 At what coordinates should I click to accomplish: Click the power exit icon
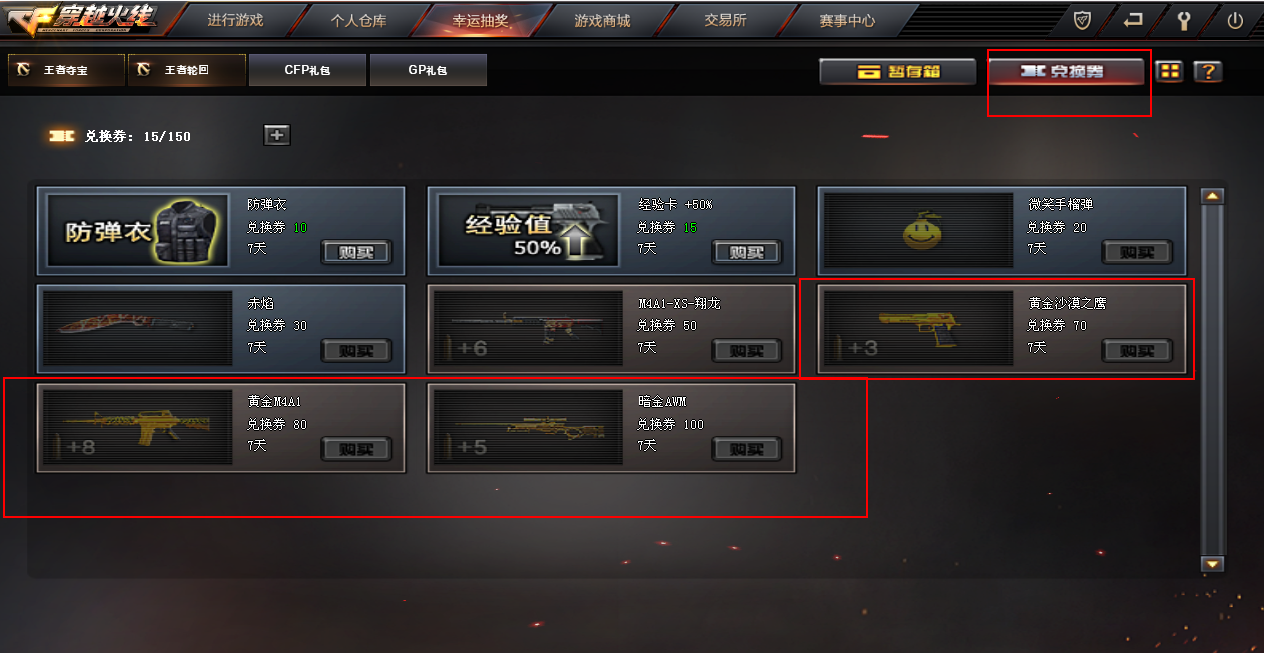[x=1235, y=20]
